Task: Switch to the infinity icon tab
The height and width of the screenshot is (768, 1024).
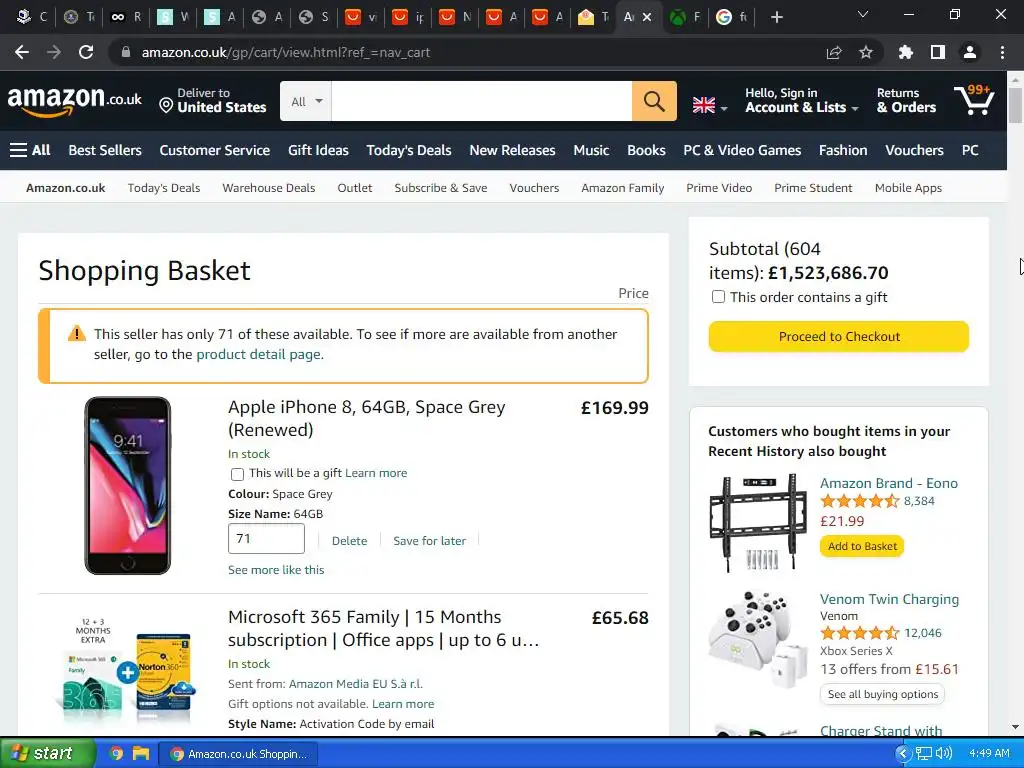Action: [126, 17]
